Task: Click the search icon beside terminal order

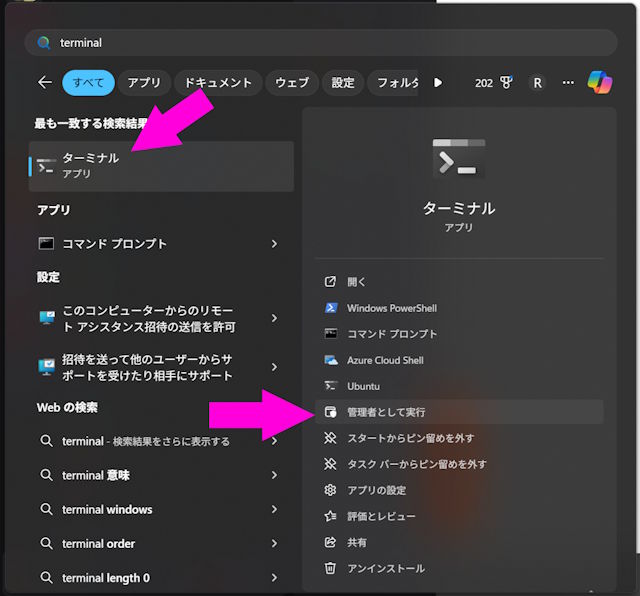Action: click(47, 543)
